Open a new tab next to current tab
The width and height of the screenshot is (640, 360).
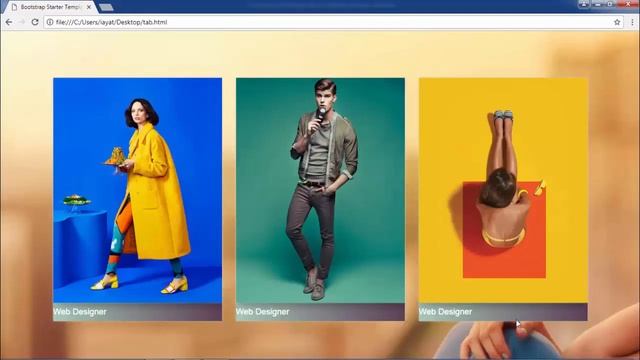(x=106, y=7)
